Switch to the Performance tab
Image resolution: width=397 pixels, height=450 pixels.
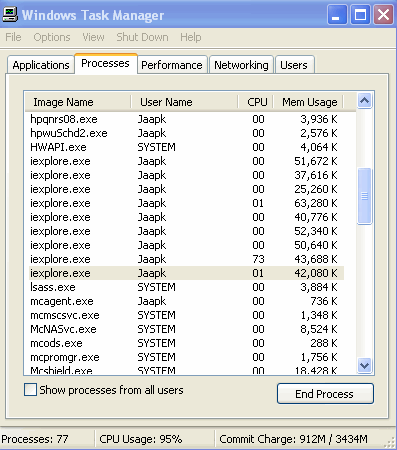[172, 65]
